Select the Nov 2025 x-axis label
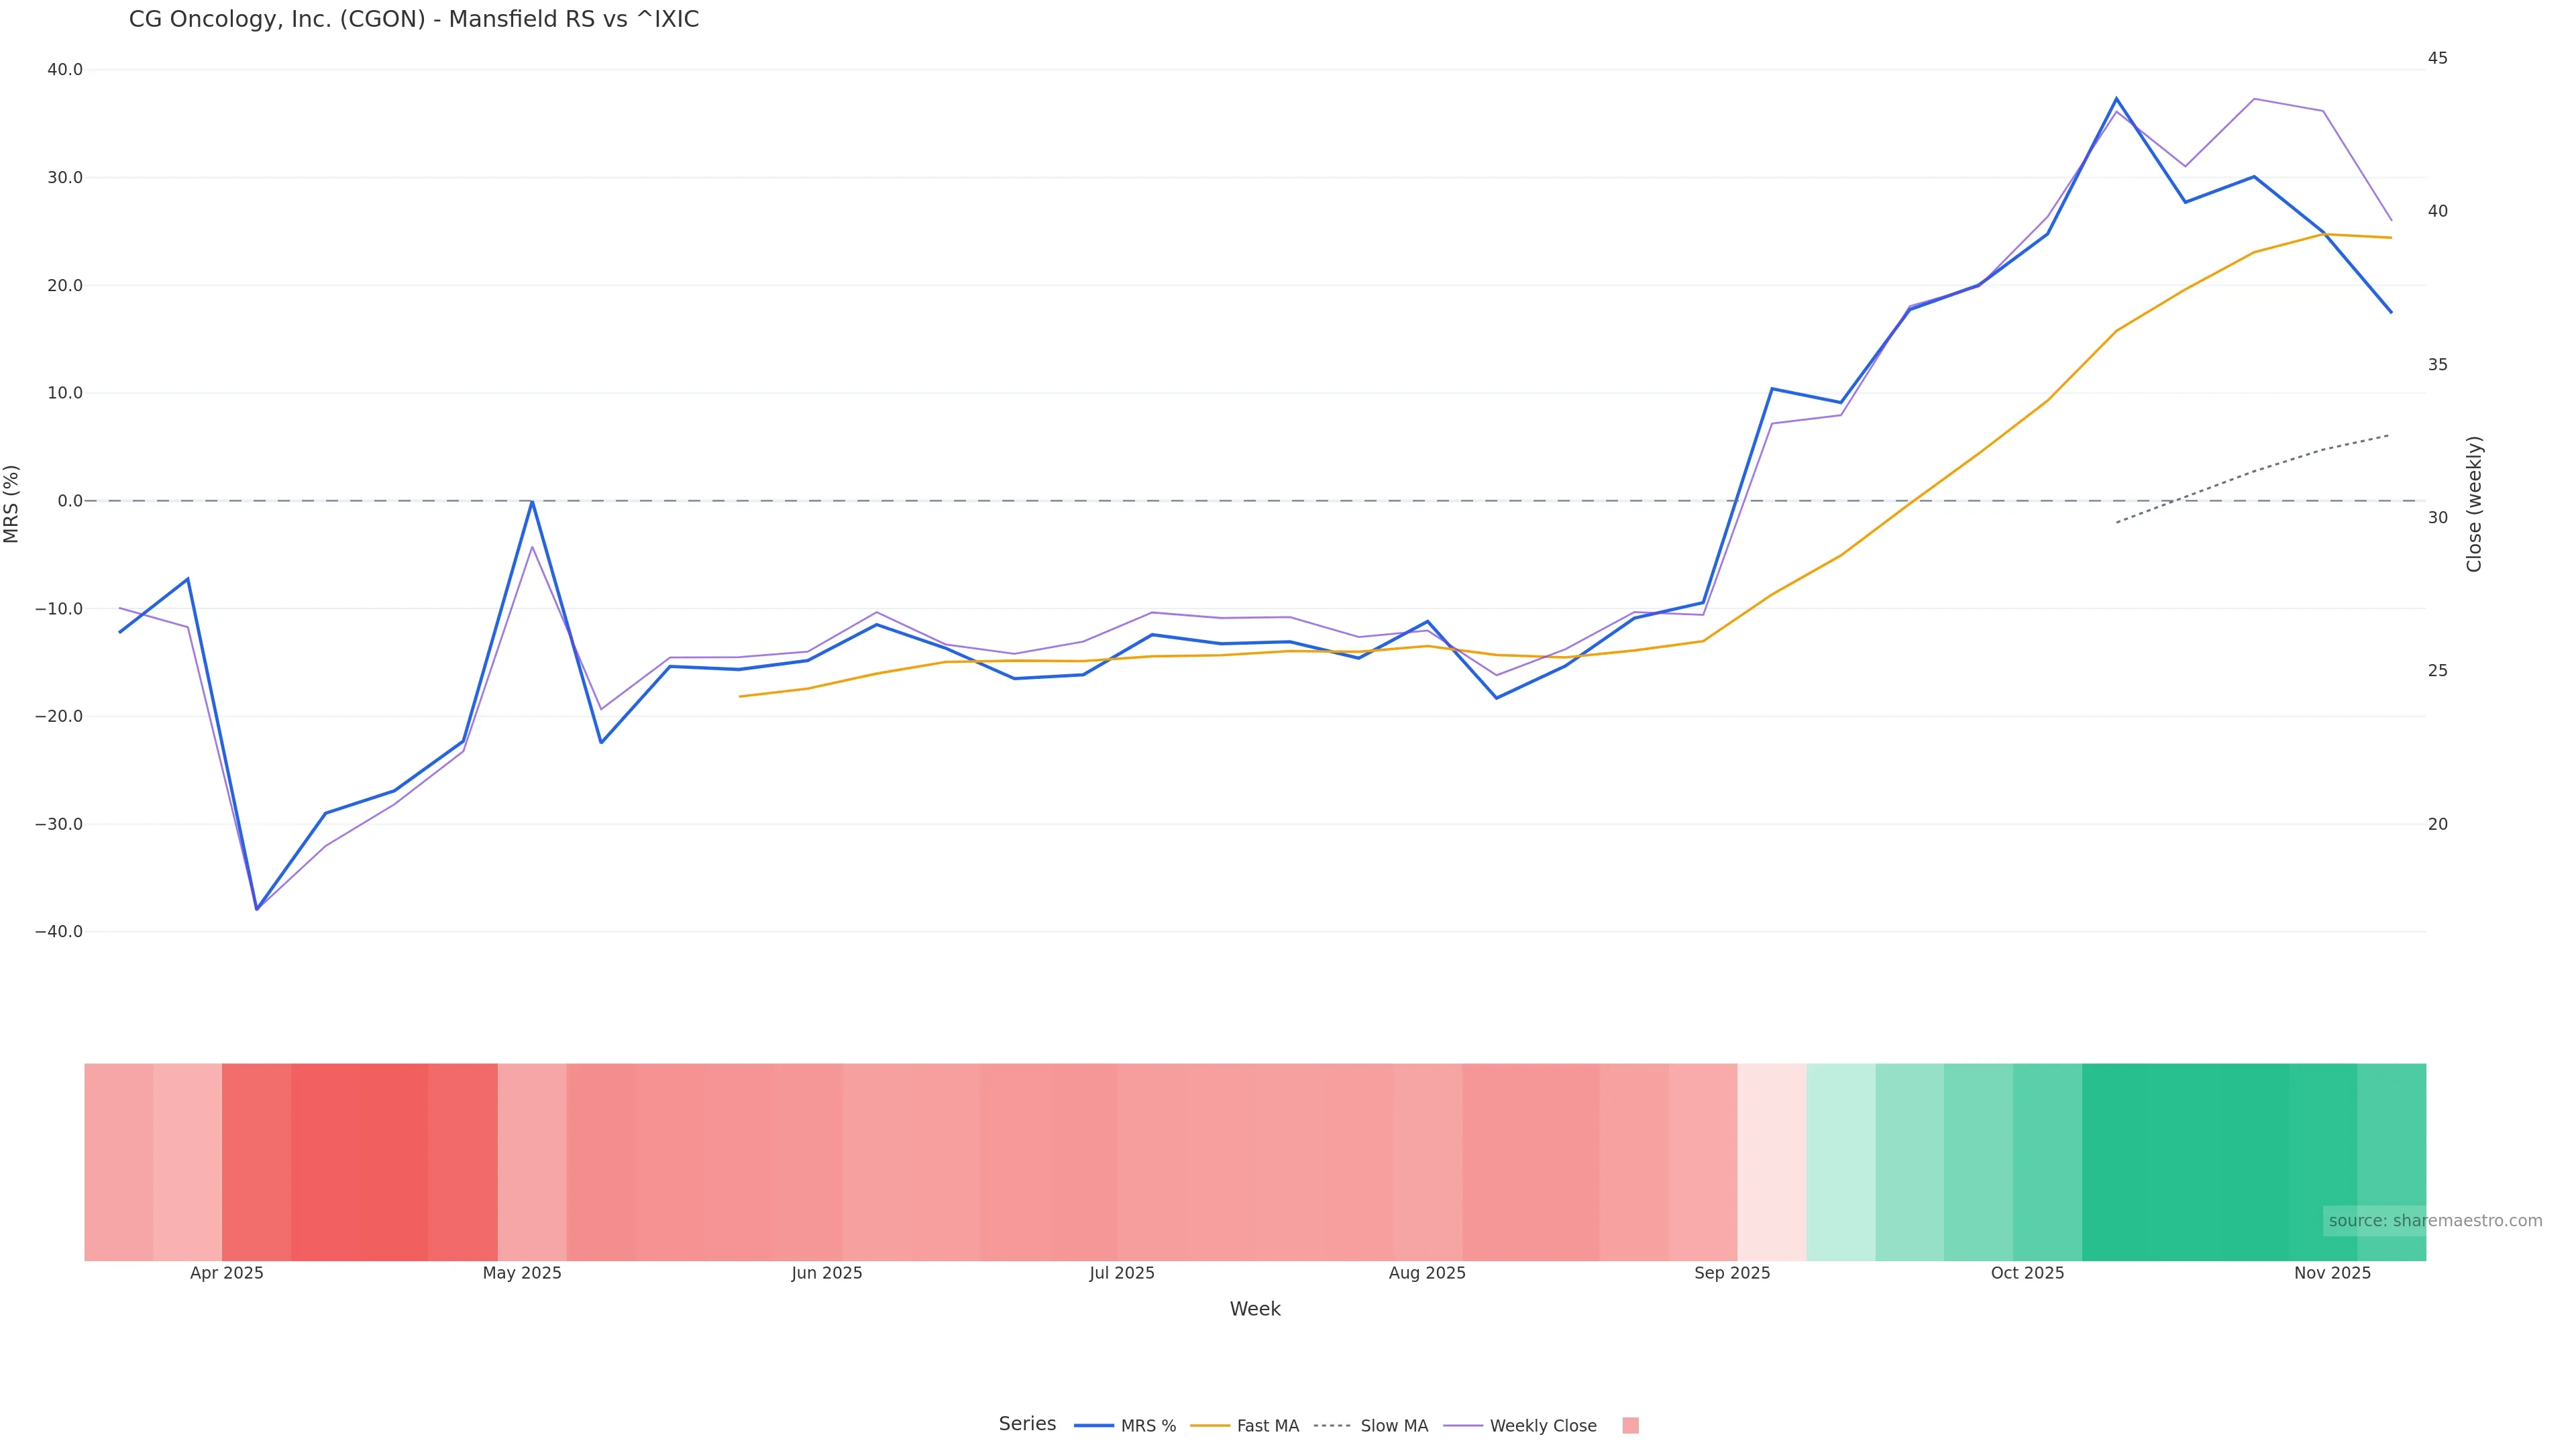This screenshot has height=1449, width=2576. pyautogui.click(x=2332, y=1273)
